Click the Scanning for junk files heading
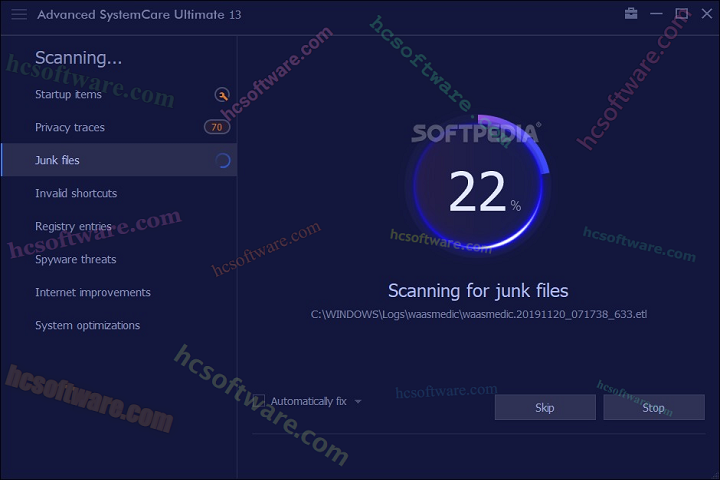720x480 pixels. [478, 291]
